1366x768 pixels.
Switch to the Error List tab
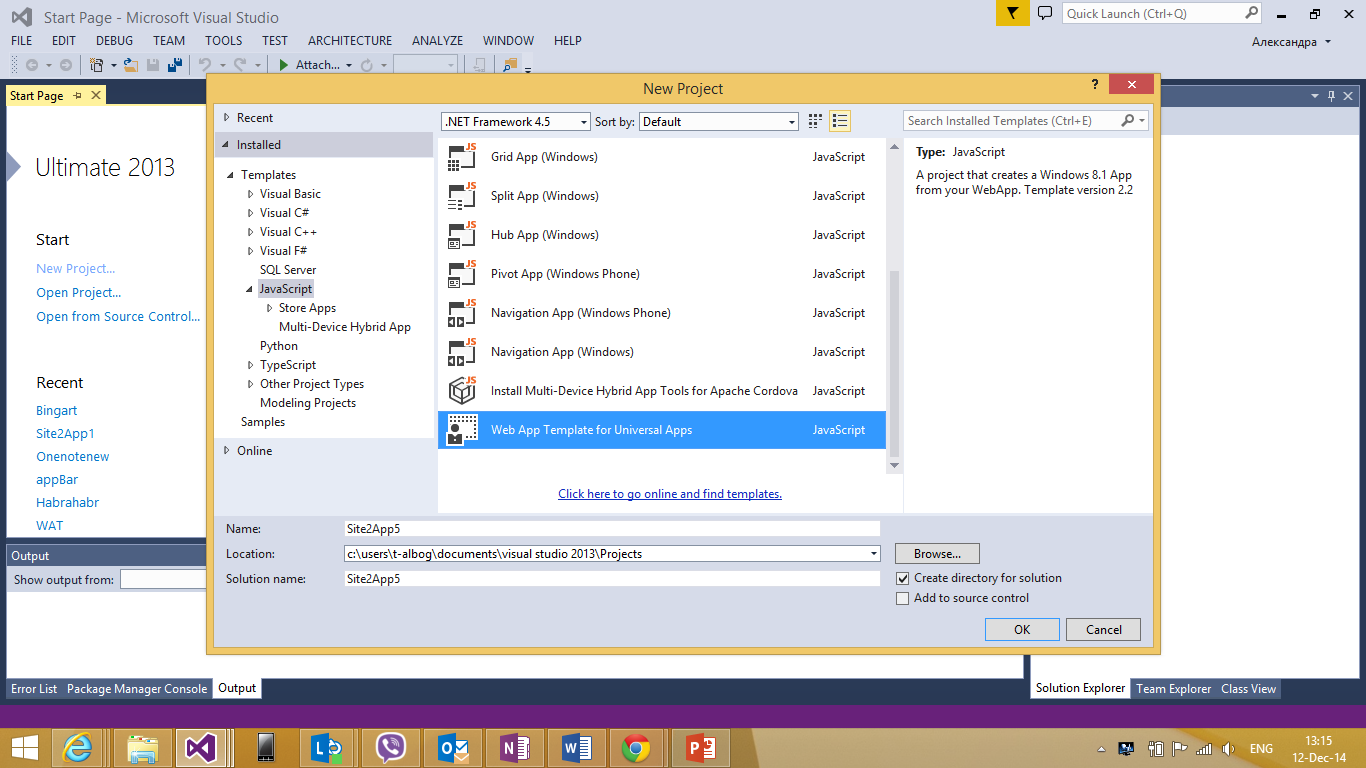(x=34, y=688)
